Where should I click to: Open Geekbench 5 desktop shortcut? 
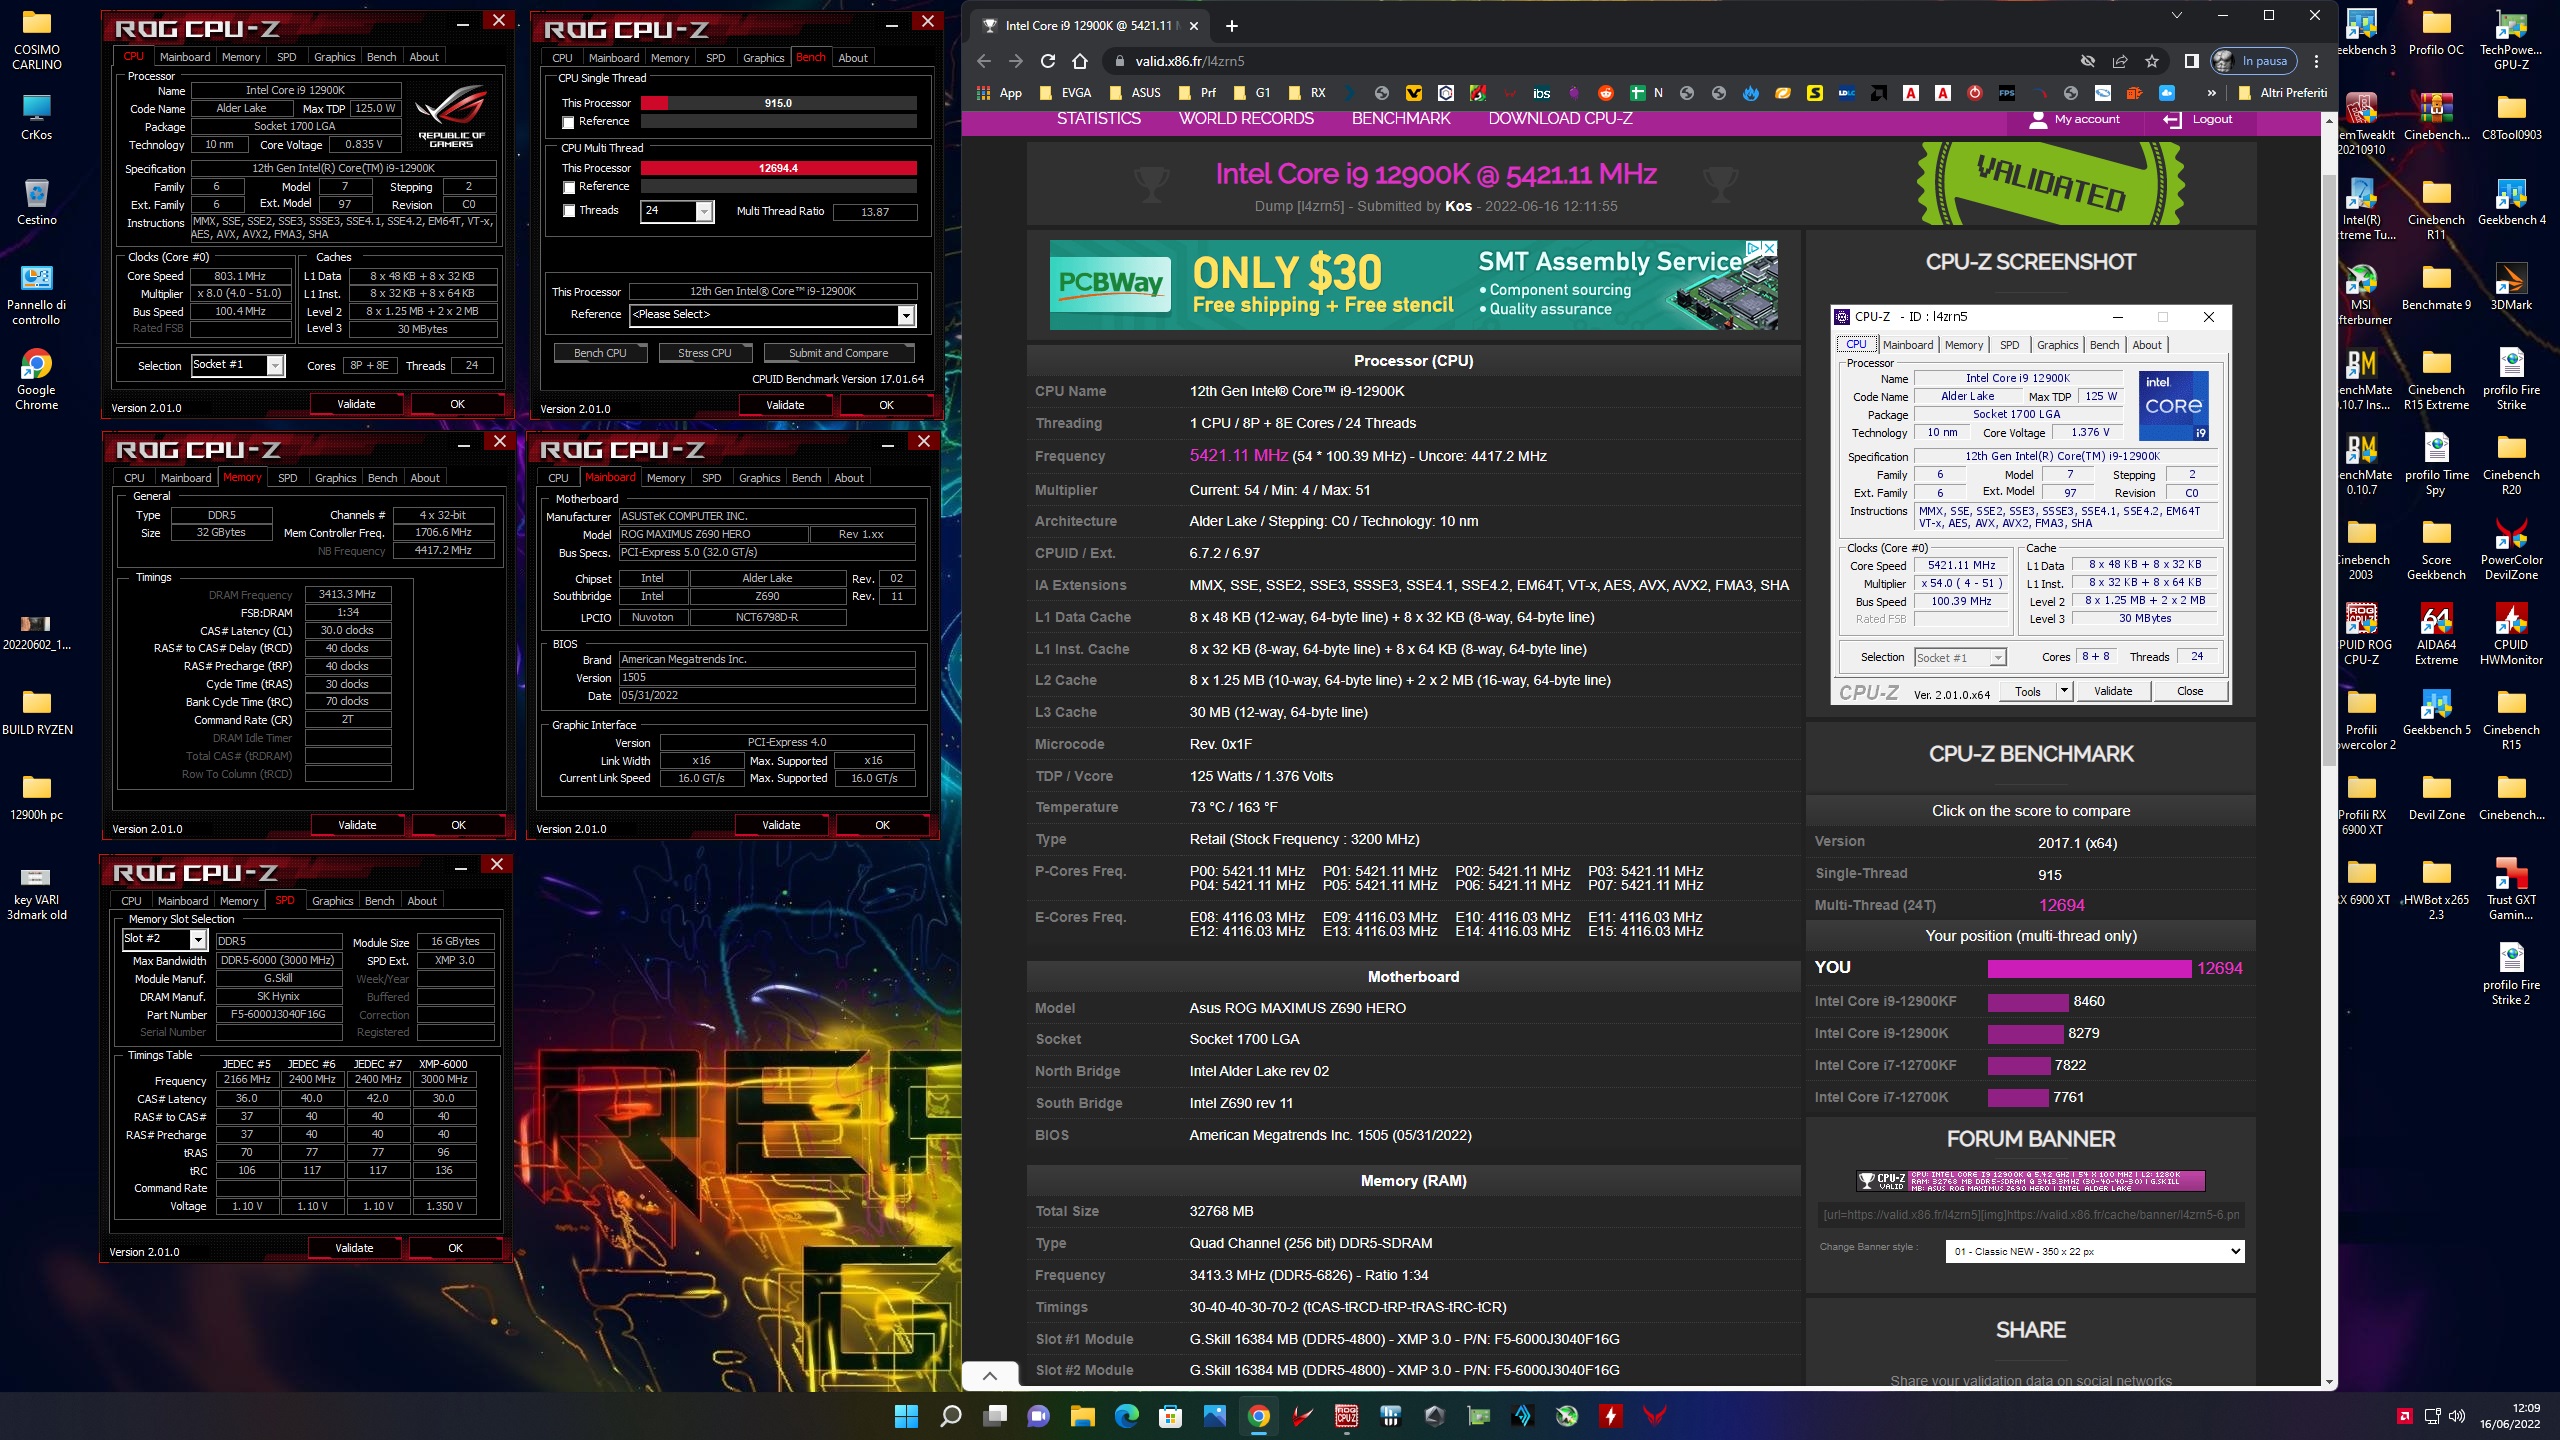(2436, 711)
